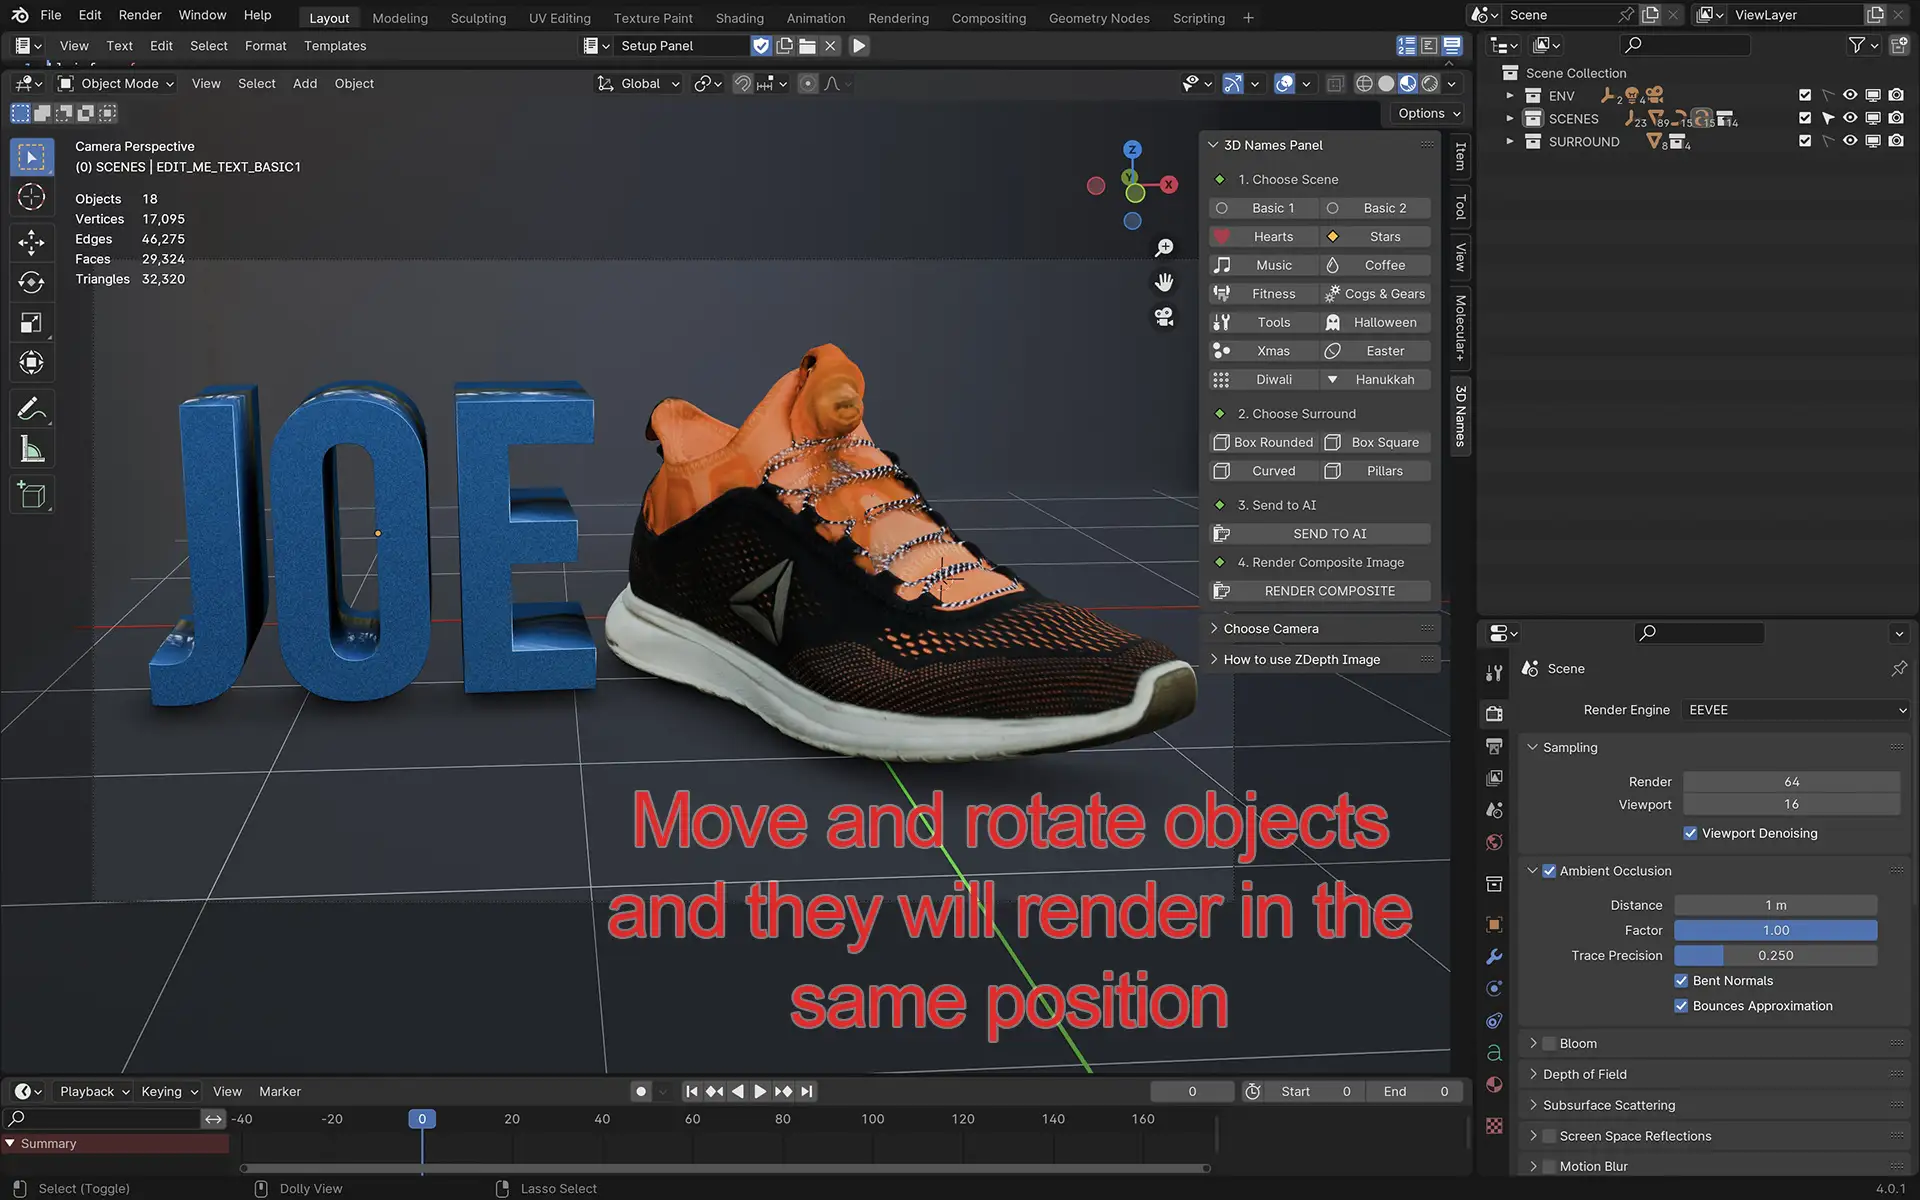Open the Render properties tab
This screenshot has height=1200, width=1920.
[x=1494, y=713]
